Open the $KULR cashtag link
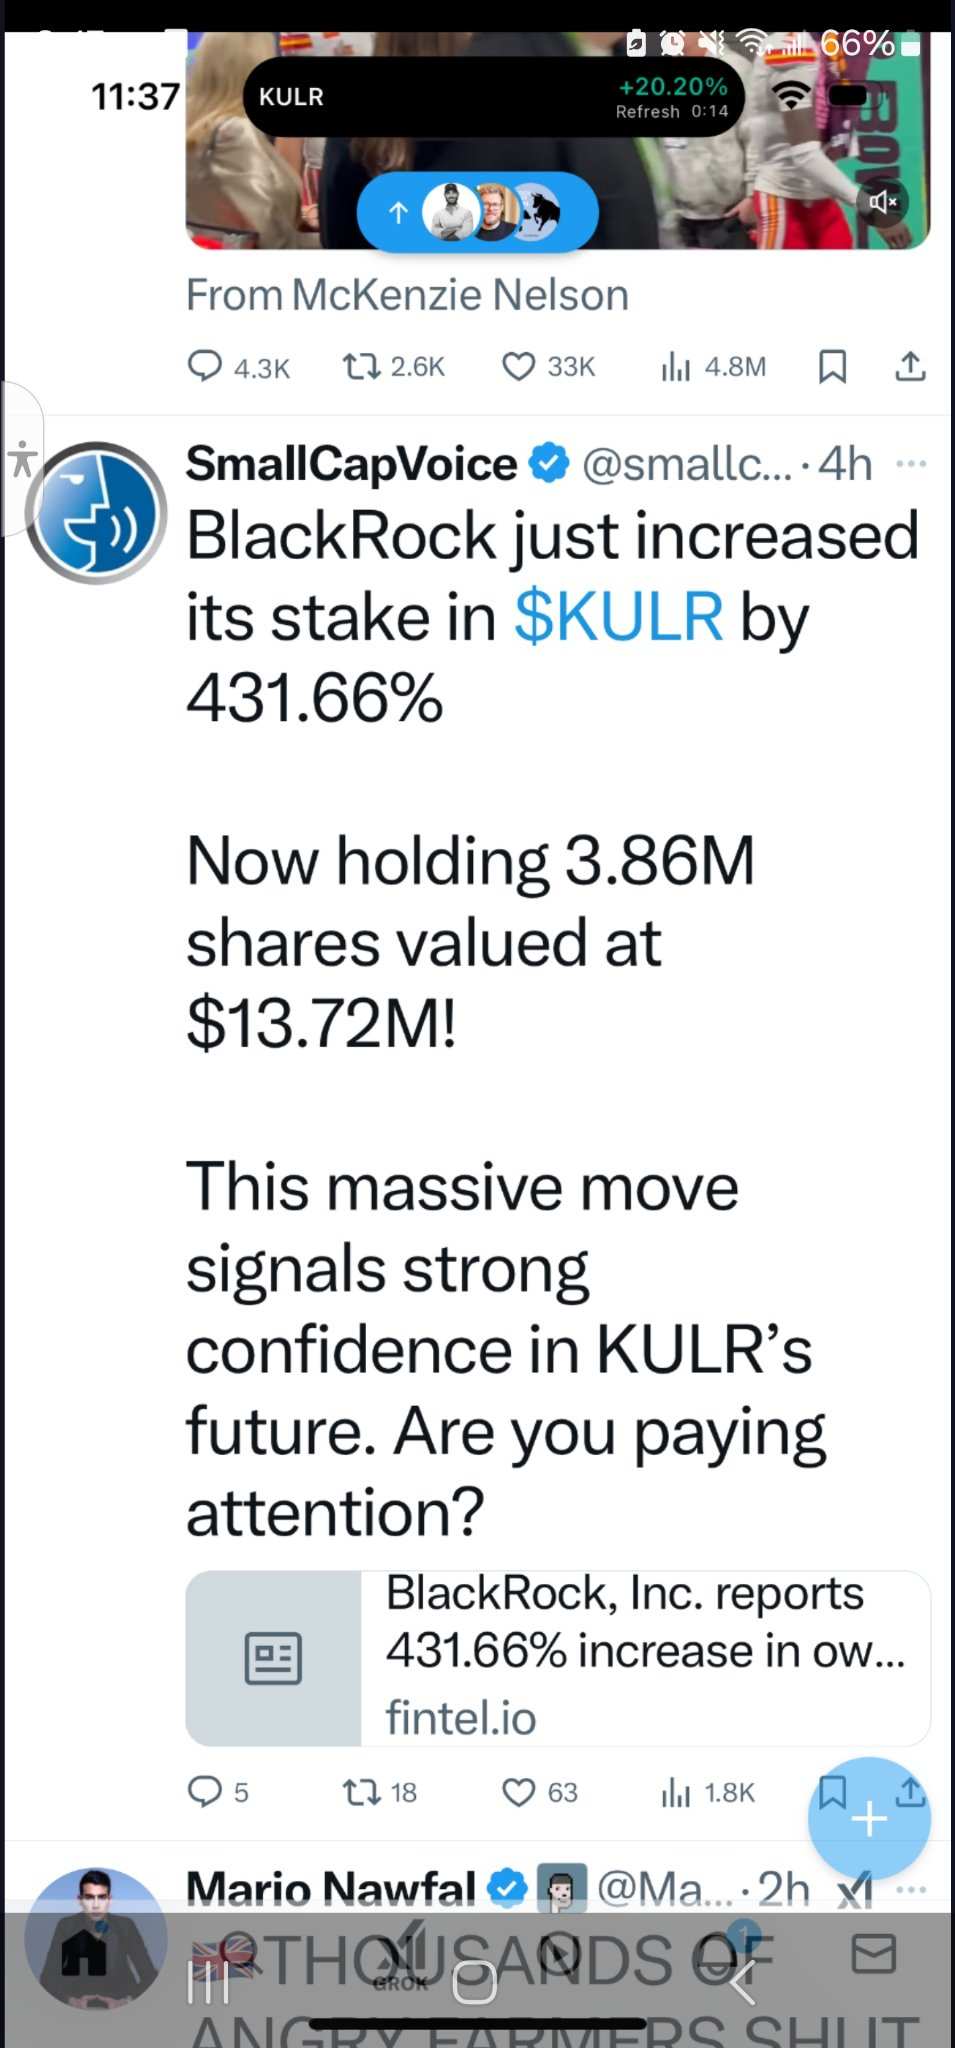Viewport: 955px width, 2048px height. 618,617
